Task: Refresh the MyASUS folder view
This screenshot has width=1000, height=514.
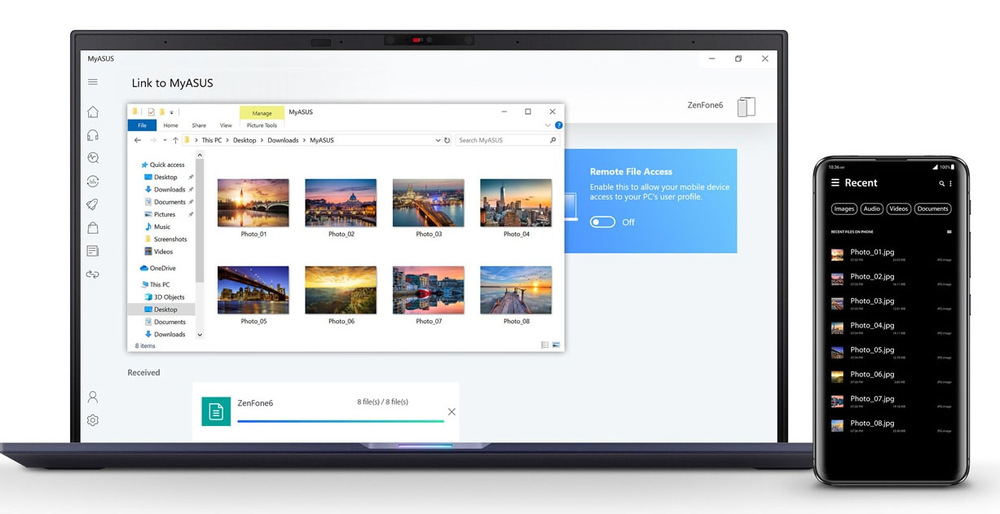Action: tap(447, 140)
